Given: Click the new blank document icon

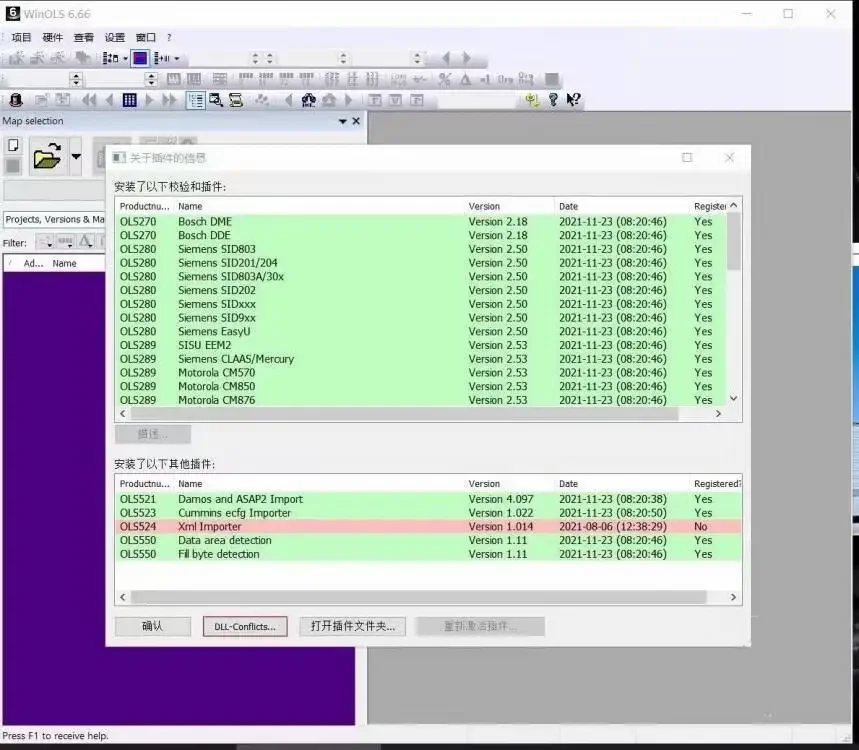Looking at the screenshot, I should [13, 145].
